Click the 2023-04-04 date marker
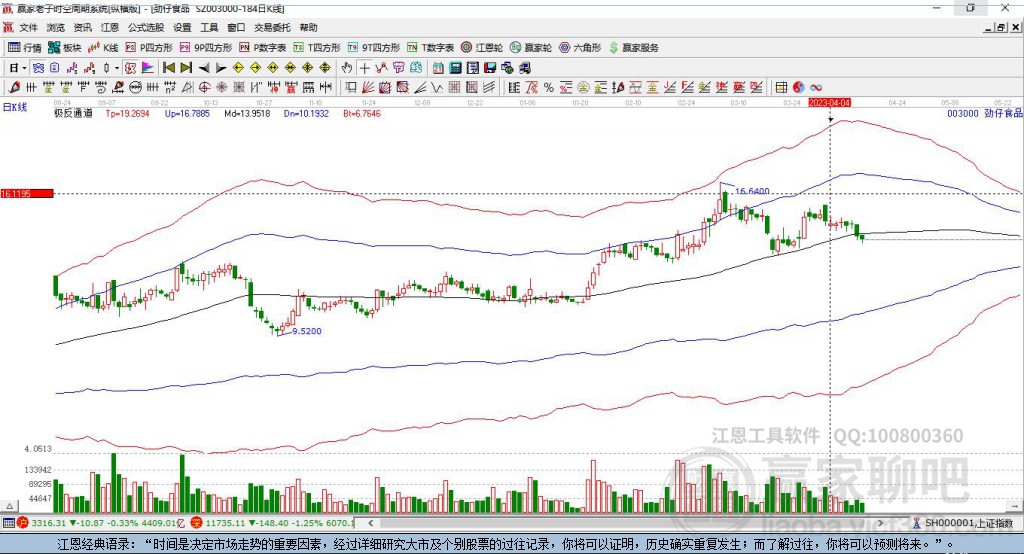 click(829, 103)
